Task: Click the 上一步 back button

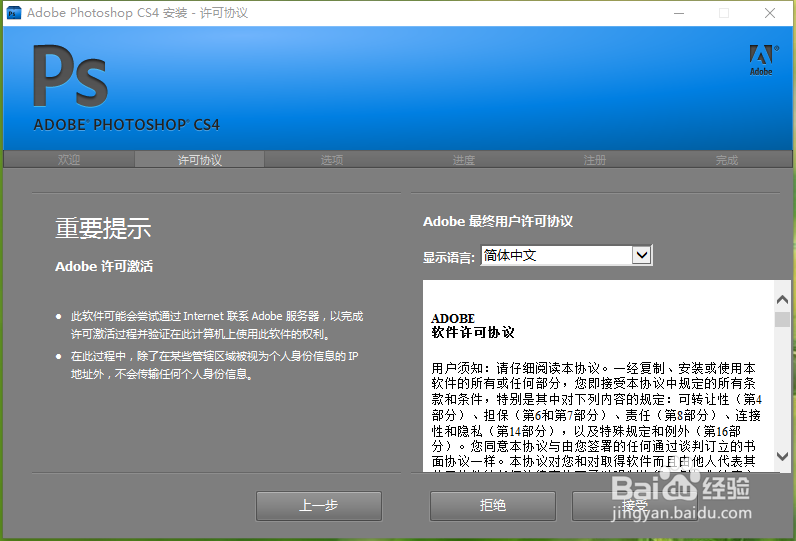Action: [319, 505]
